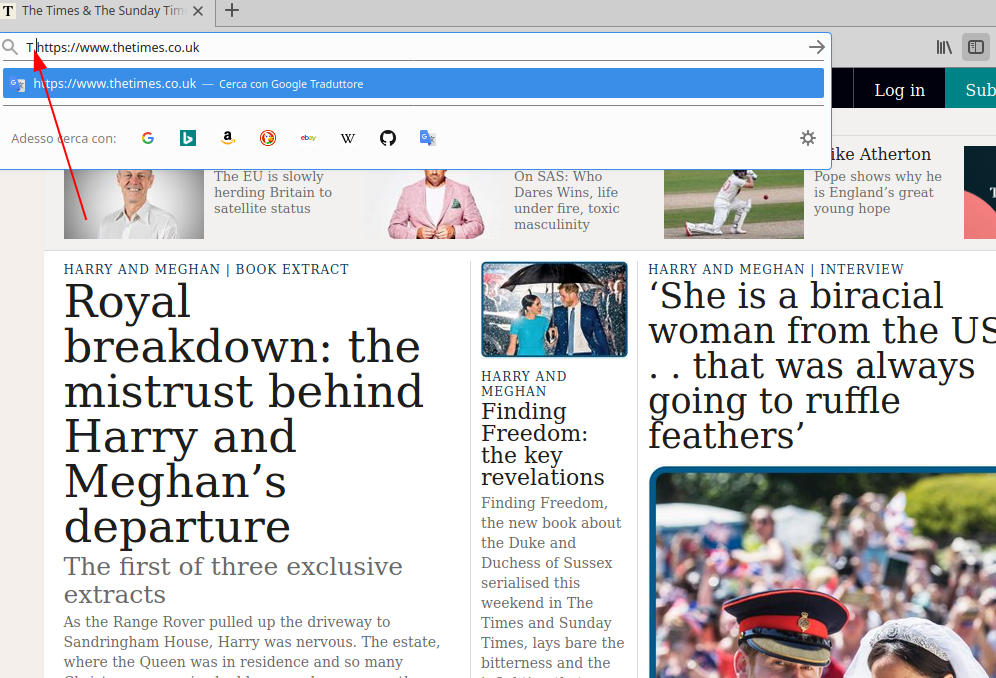This screenshot has height=678, width=996.
Task: Open article 'On SAS: Who Dares Wins'
Action: [x=567, y=200]
